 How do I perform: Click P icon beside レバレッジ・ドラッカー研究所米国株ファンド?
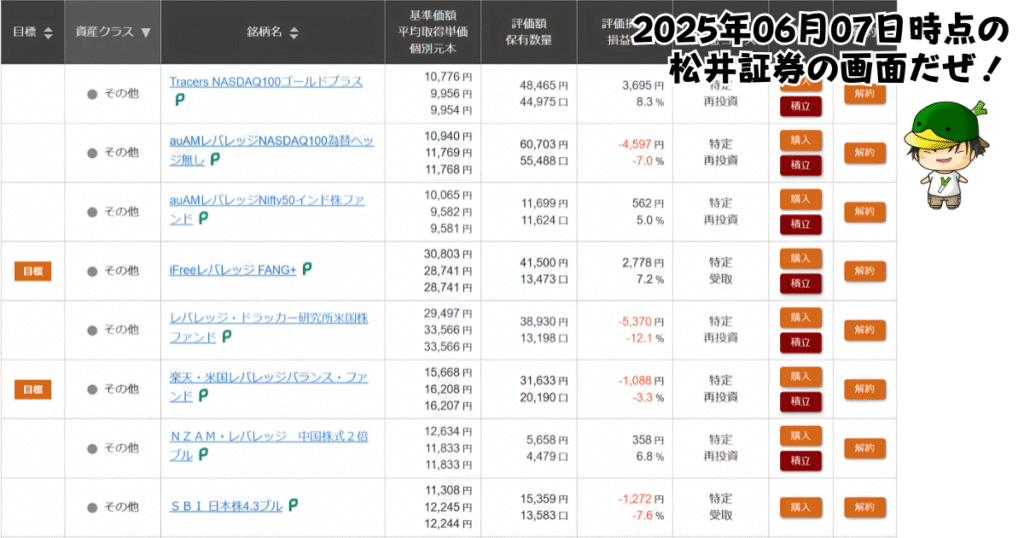[x=227, y=336]
